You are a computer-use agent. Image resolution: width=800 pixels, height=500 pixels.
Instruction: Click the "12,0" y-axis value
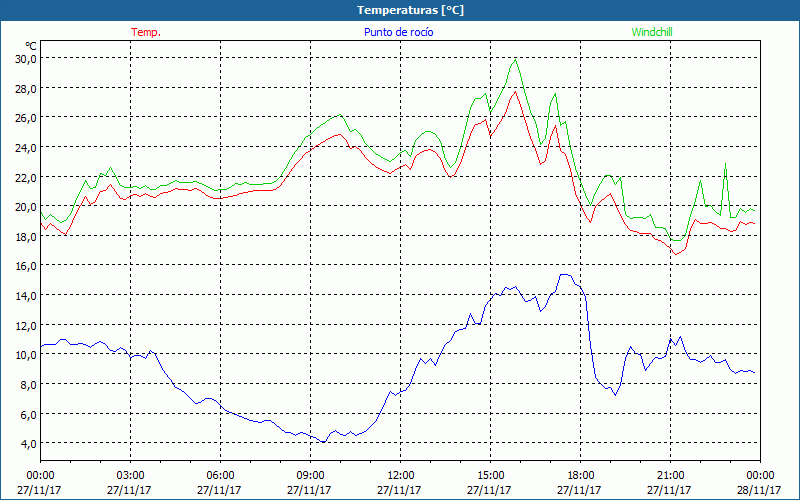tap(26, 326)
